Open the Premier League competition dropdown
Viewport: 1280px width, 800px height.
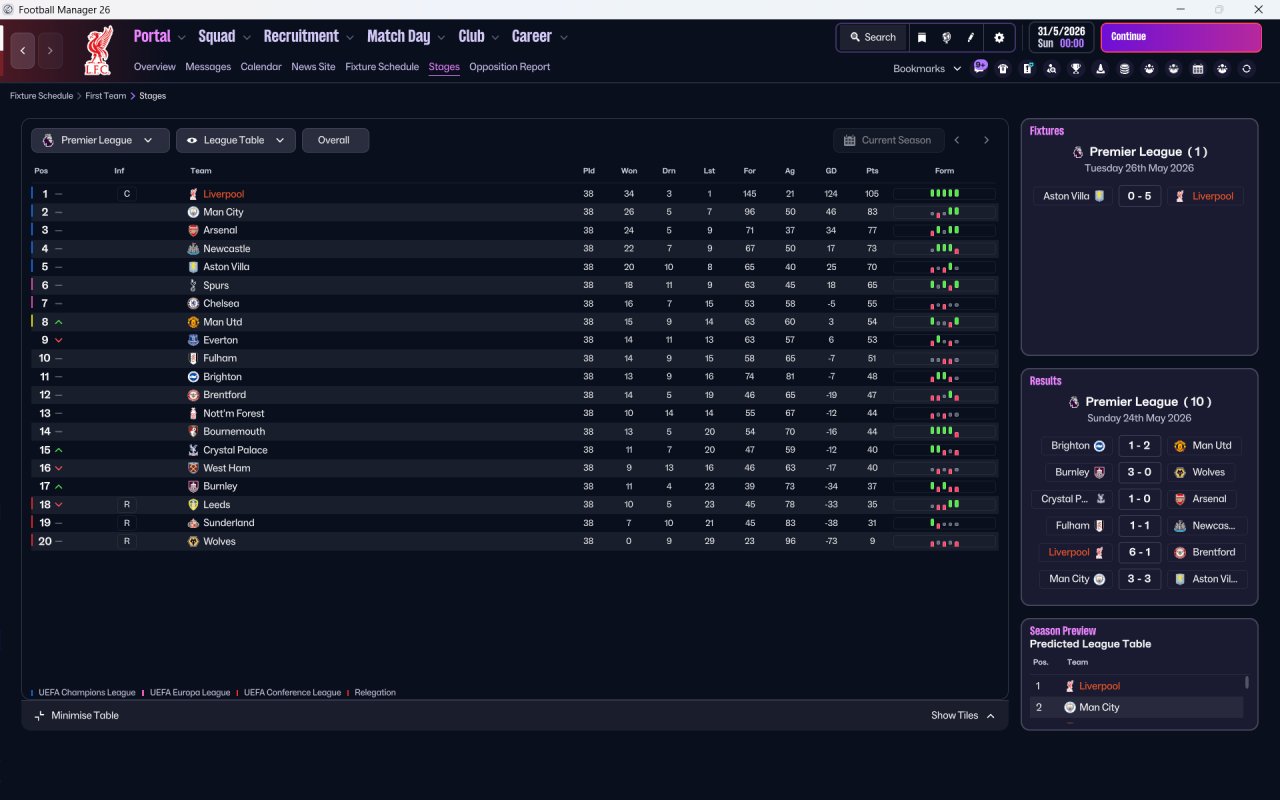coord(99,140)
